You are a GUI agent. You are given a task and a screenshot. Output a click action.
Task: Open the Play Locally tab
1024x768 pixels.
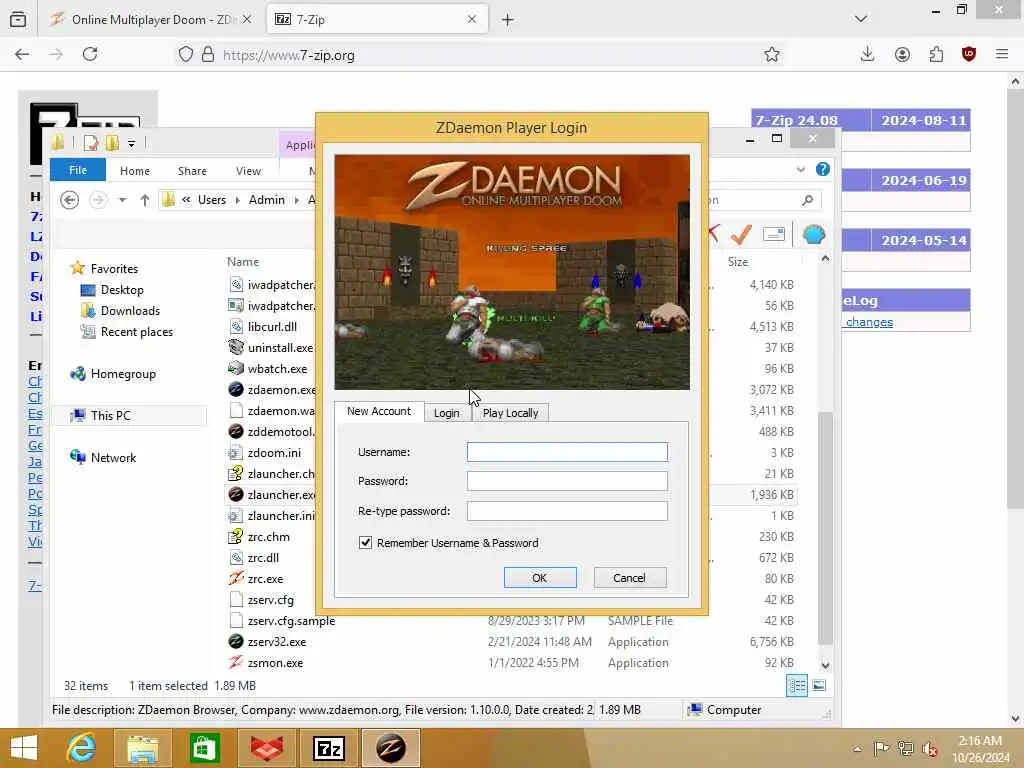tap(510, 413)
